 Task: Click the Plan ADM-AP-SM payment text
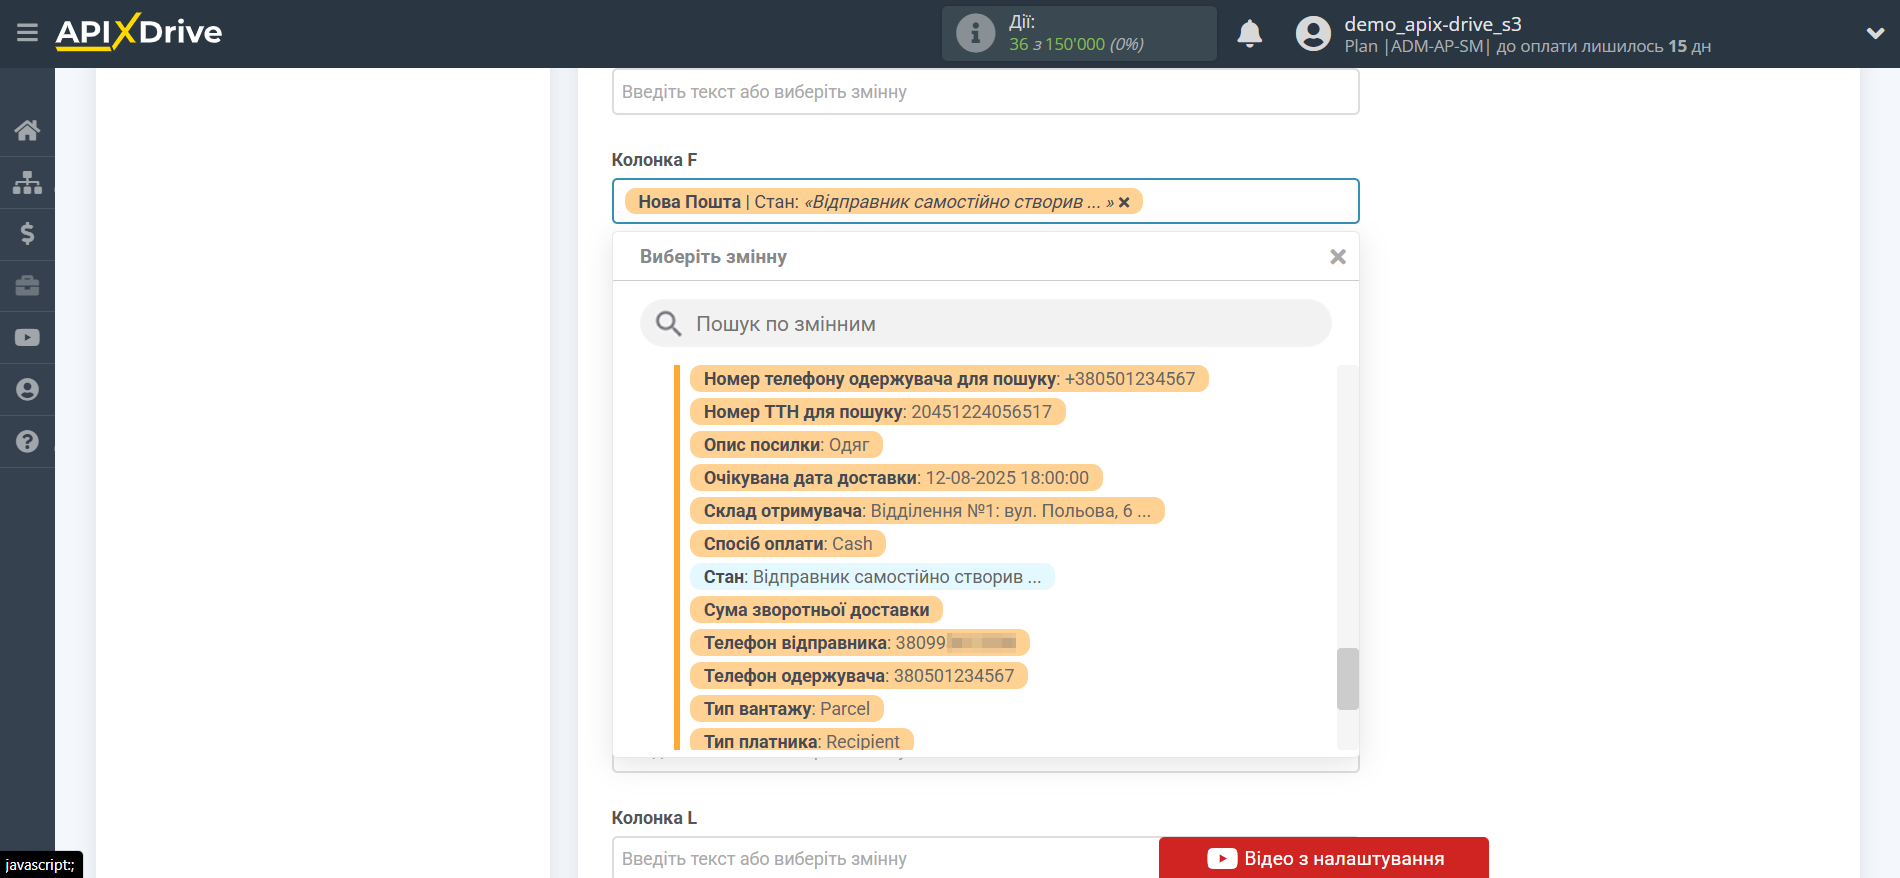[1527, 46]
